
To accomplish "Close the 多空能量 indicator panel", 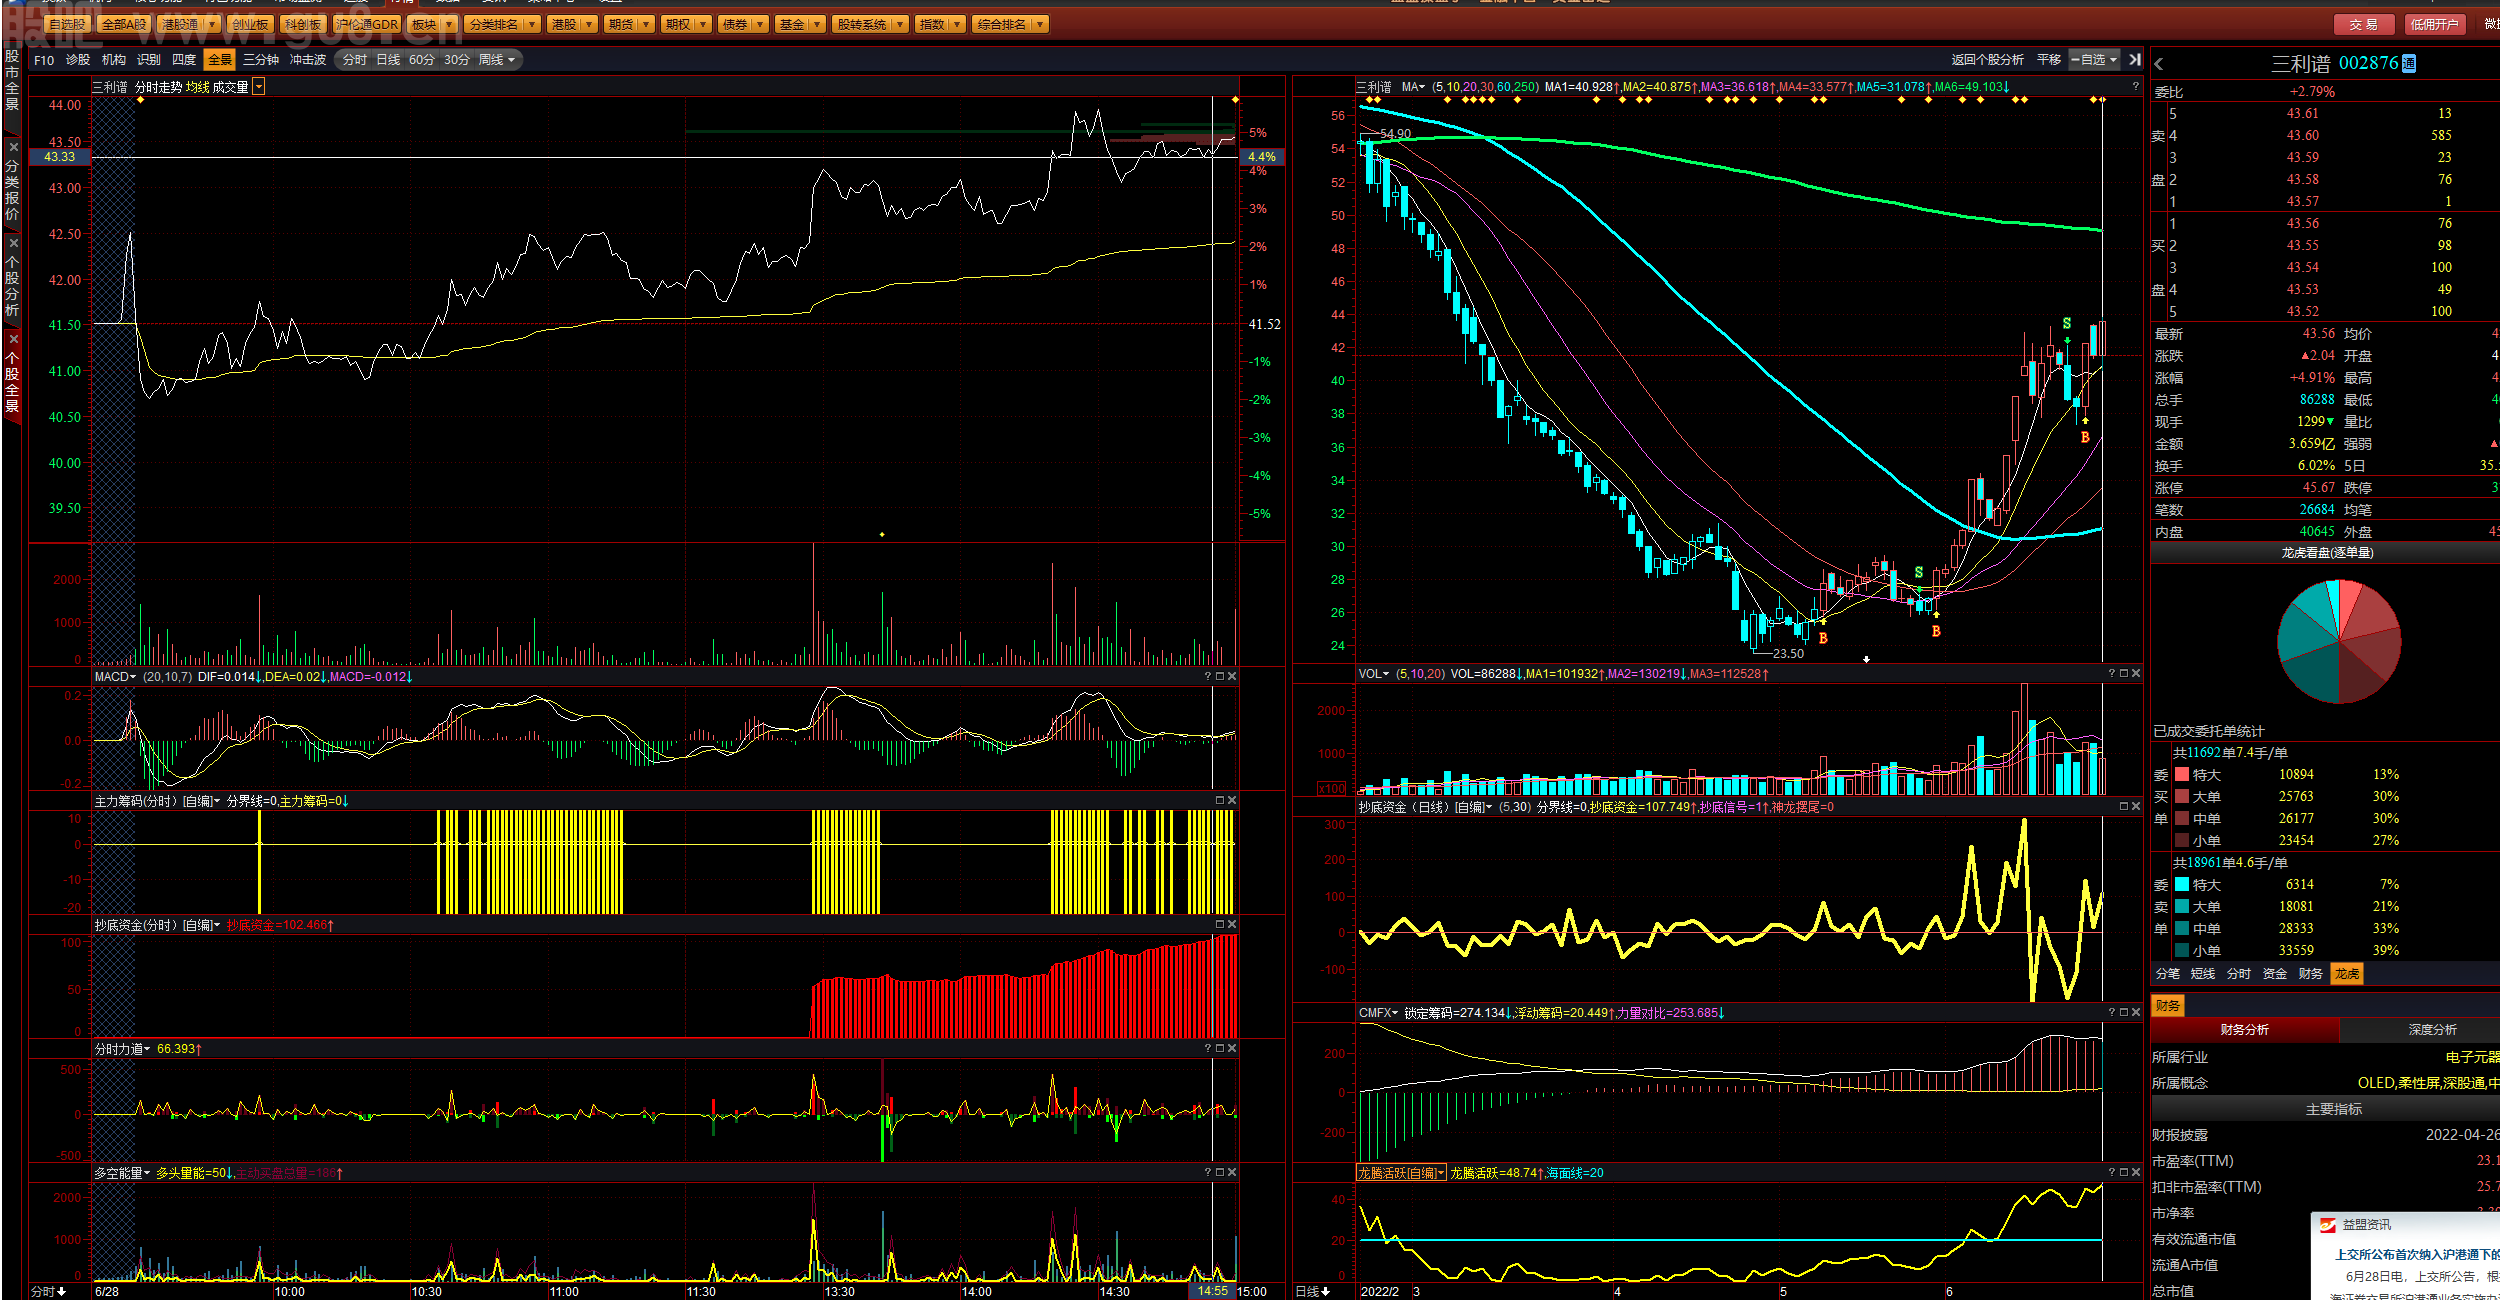I will click(x=1232, y=1173).
